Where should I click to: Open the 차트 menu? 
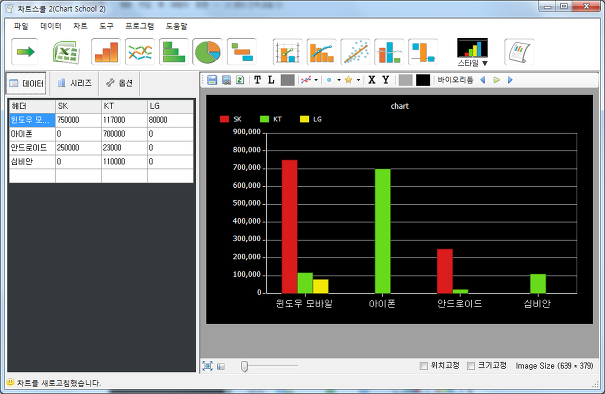coord(80,26)
